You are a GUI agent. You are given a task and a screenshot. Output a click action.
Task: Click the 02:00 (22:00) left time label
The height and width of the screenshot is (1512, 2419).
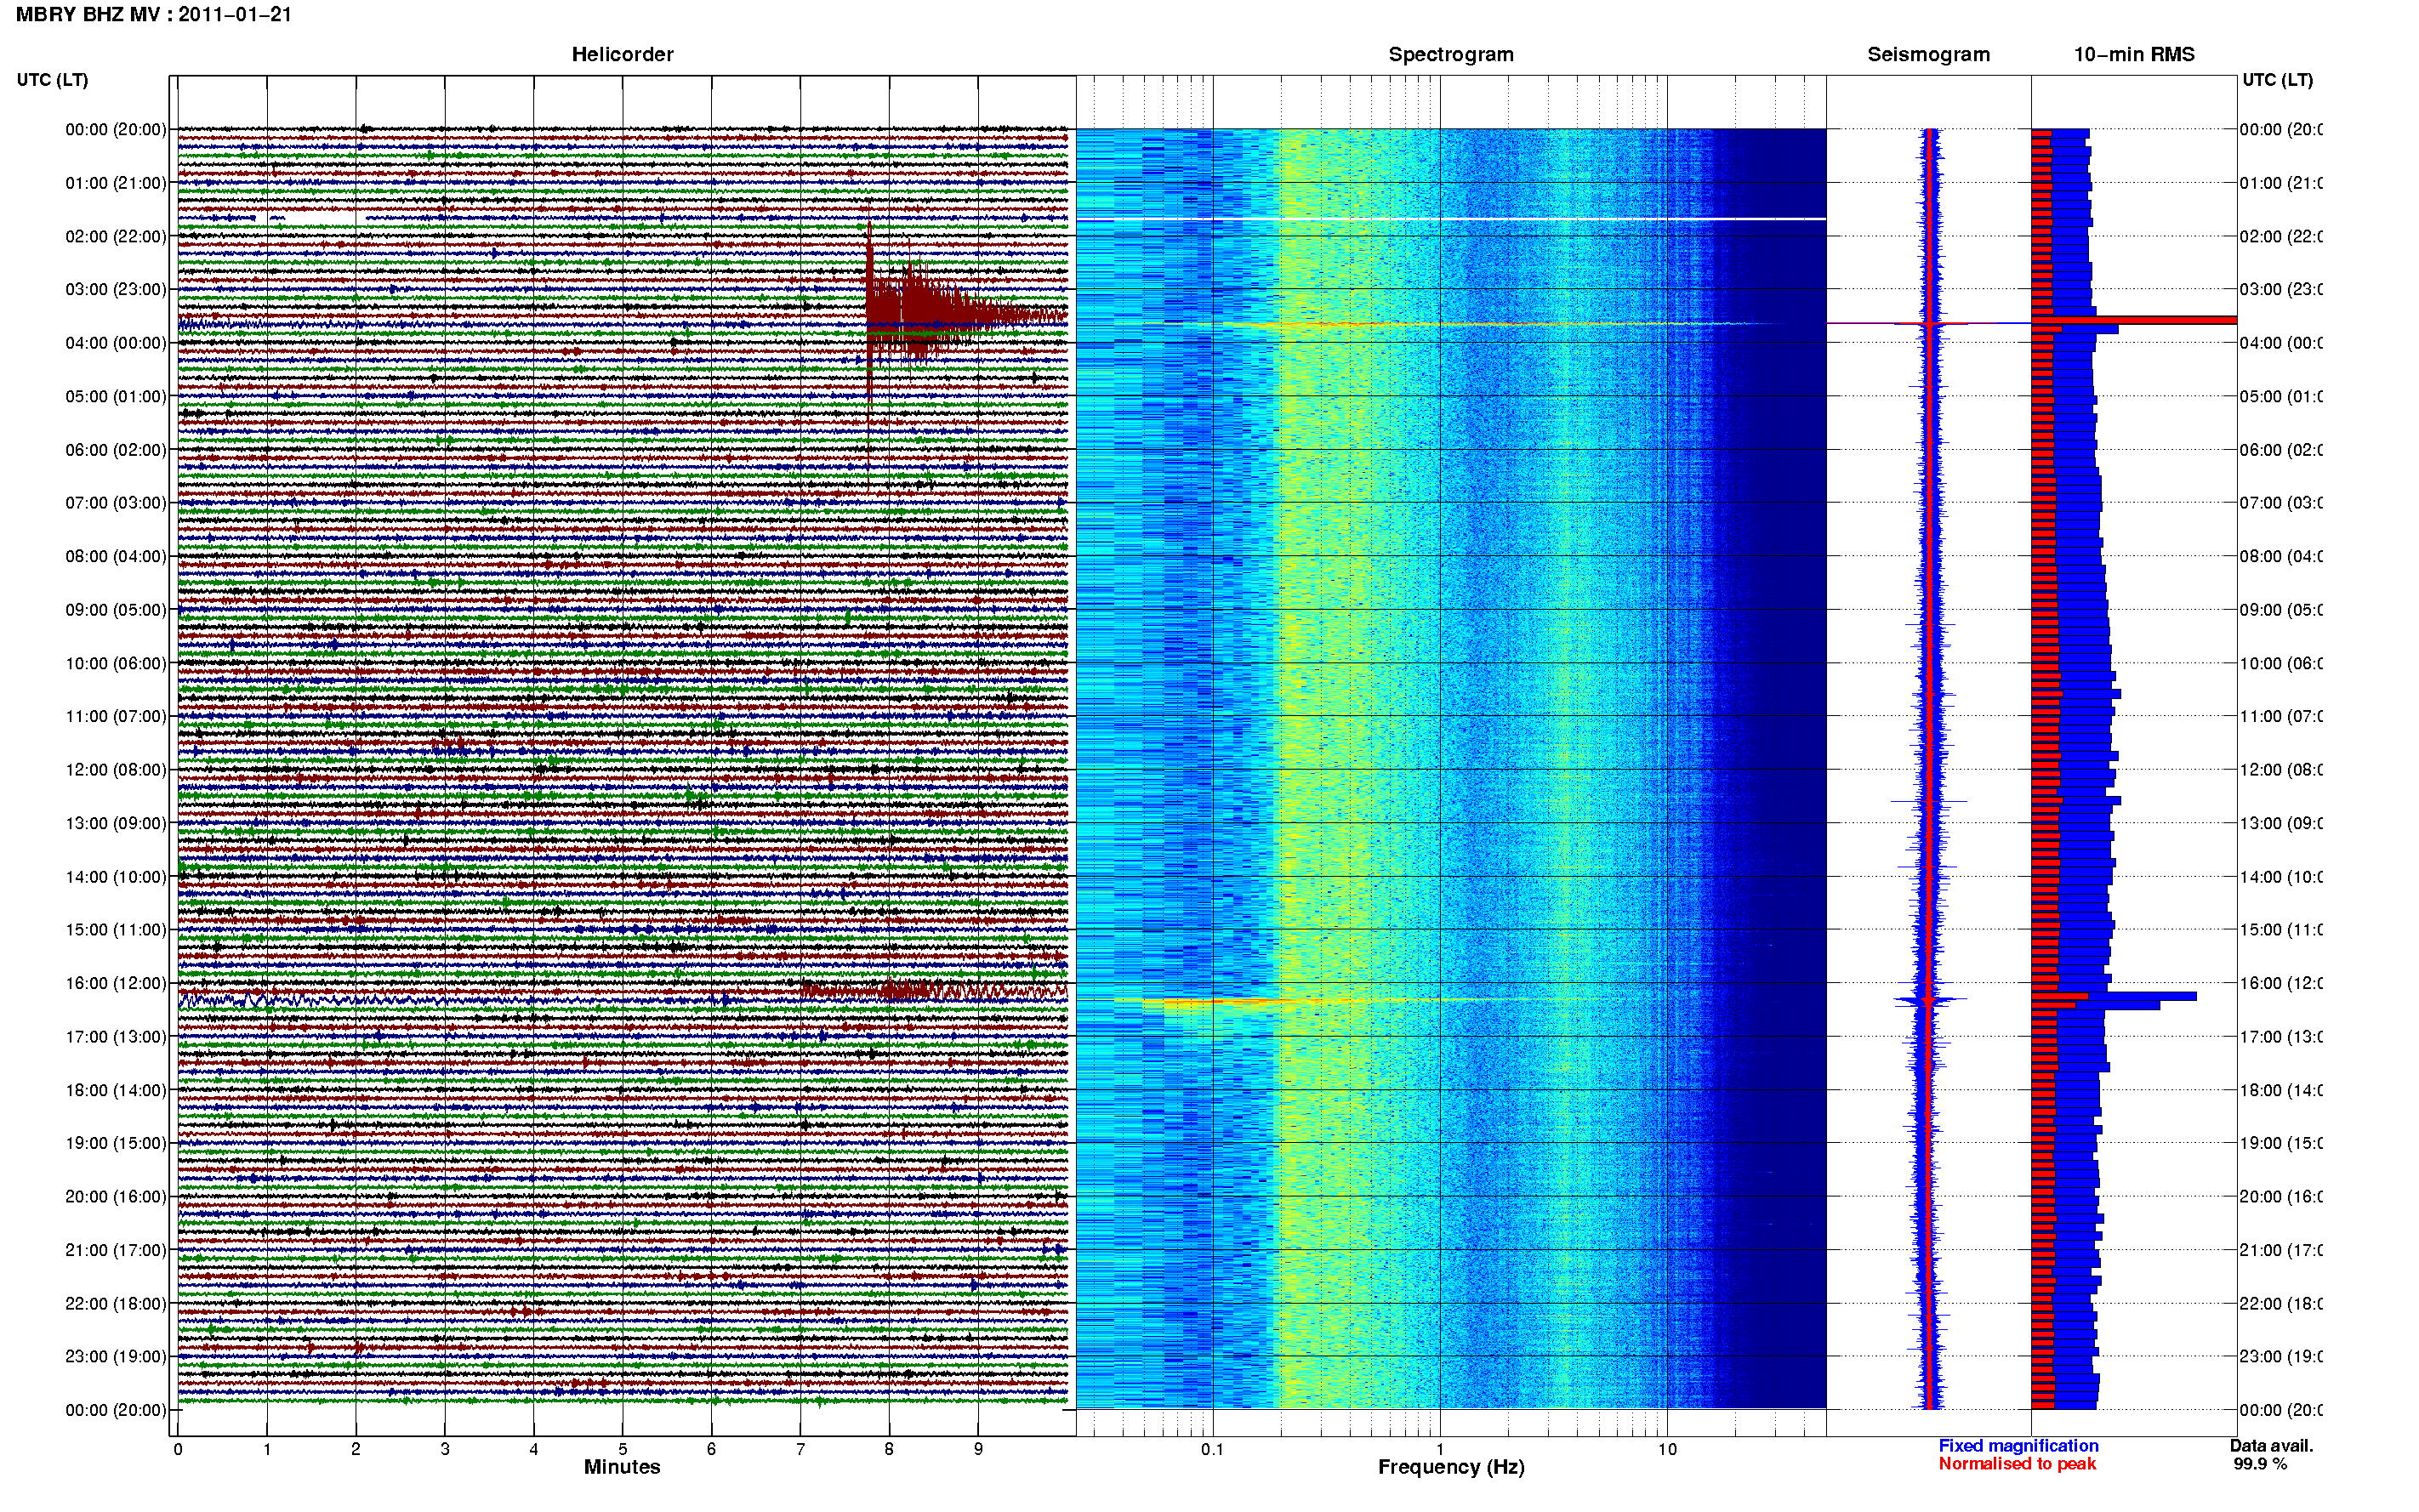(116, 236)
